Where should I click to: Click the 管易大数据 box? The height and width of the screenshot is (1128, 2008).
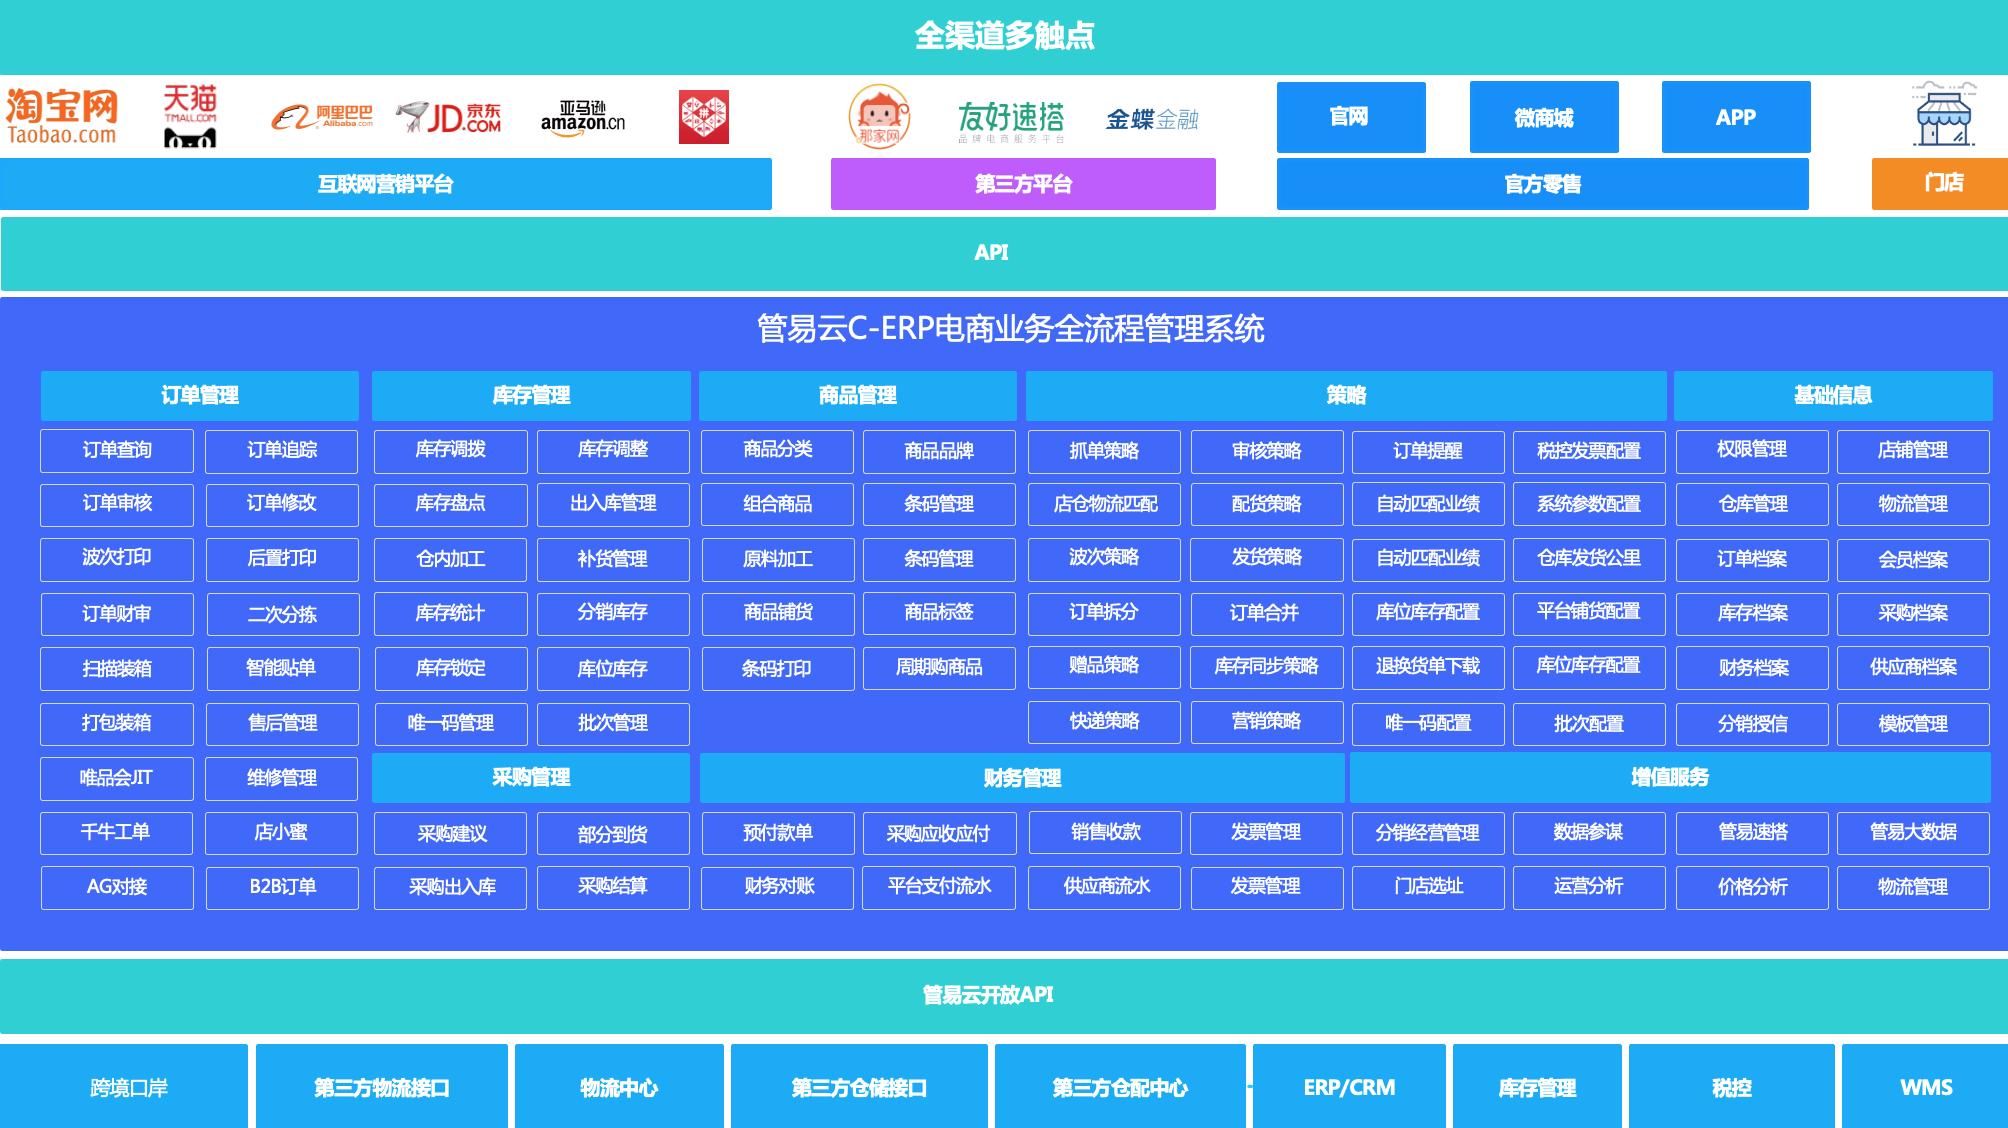point(1913,833)
